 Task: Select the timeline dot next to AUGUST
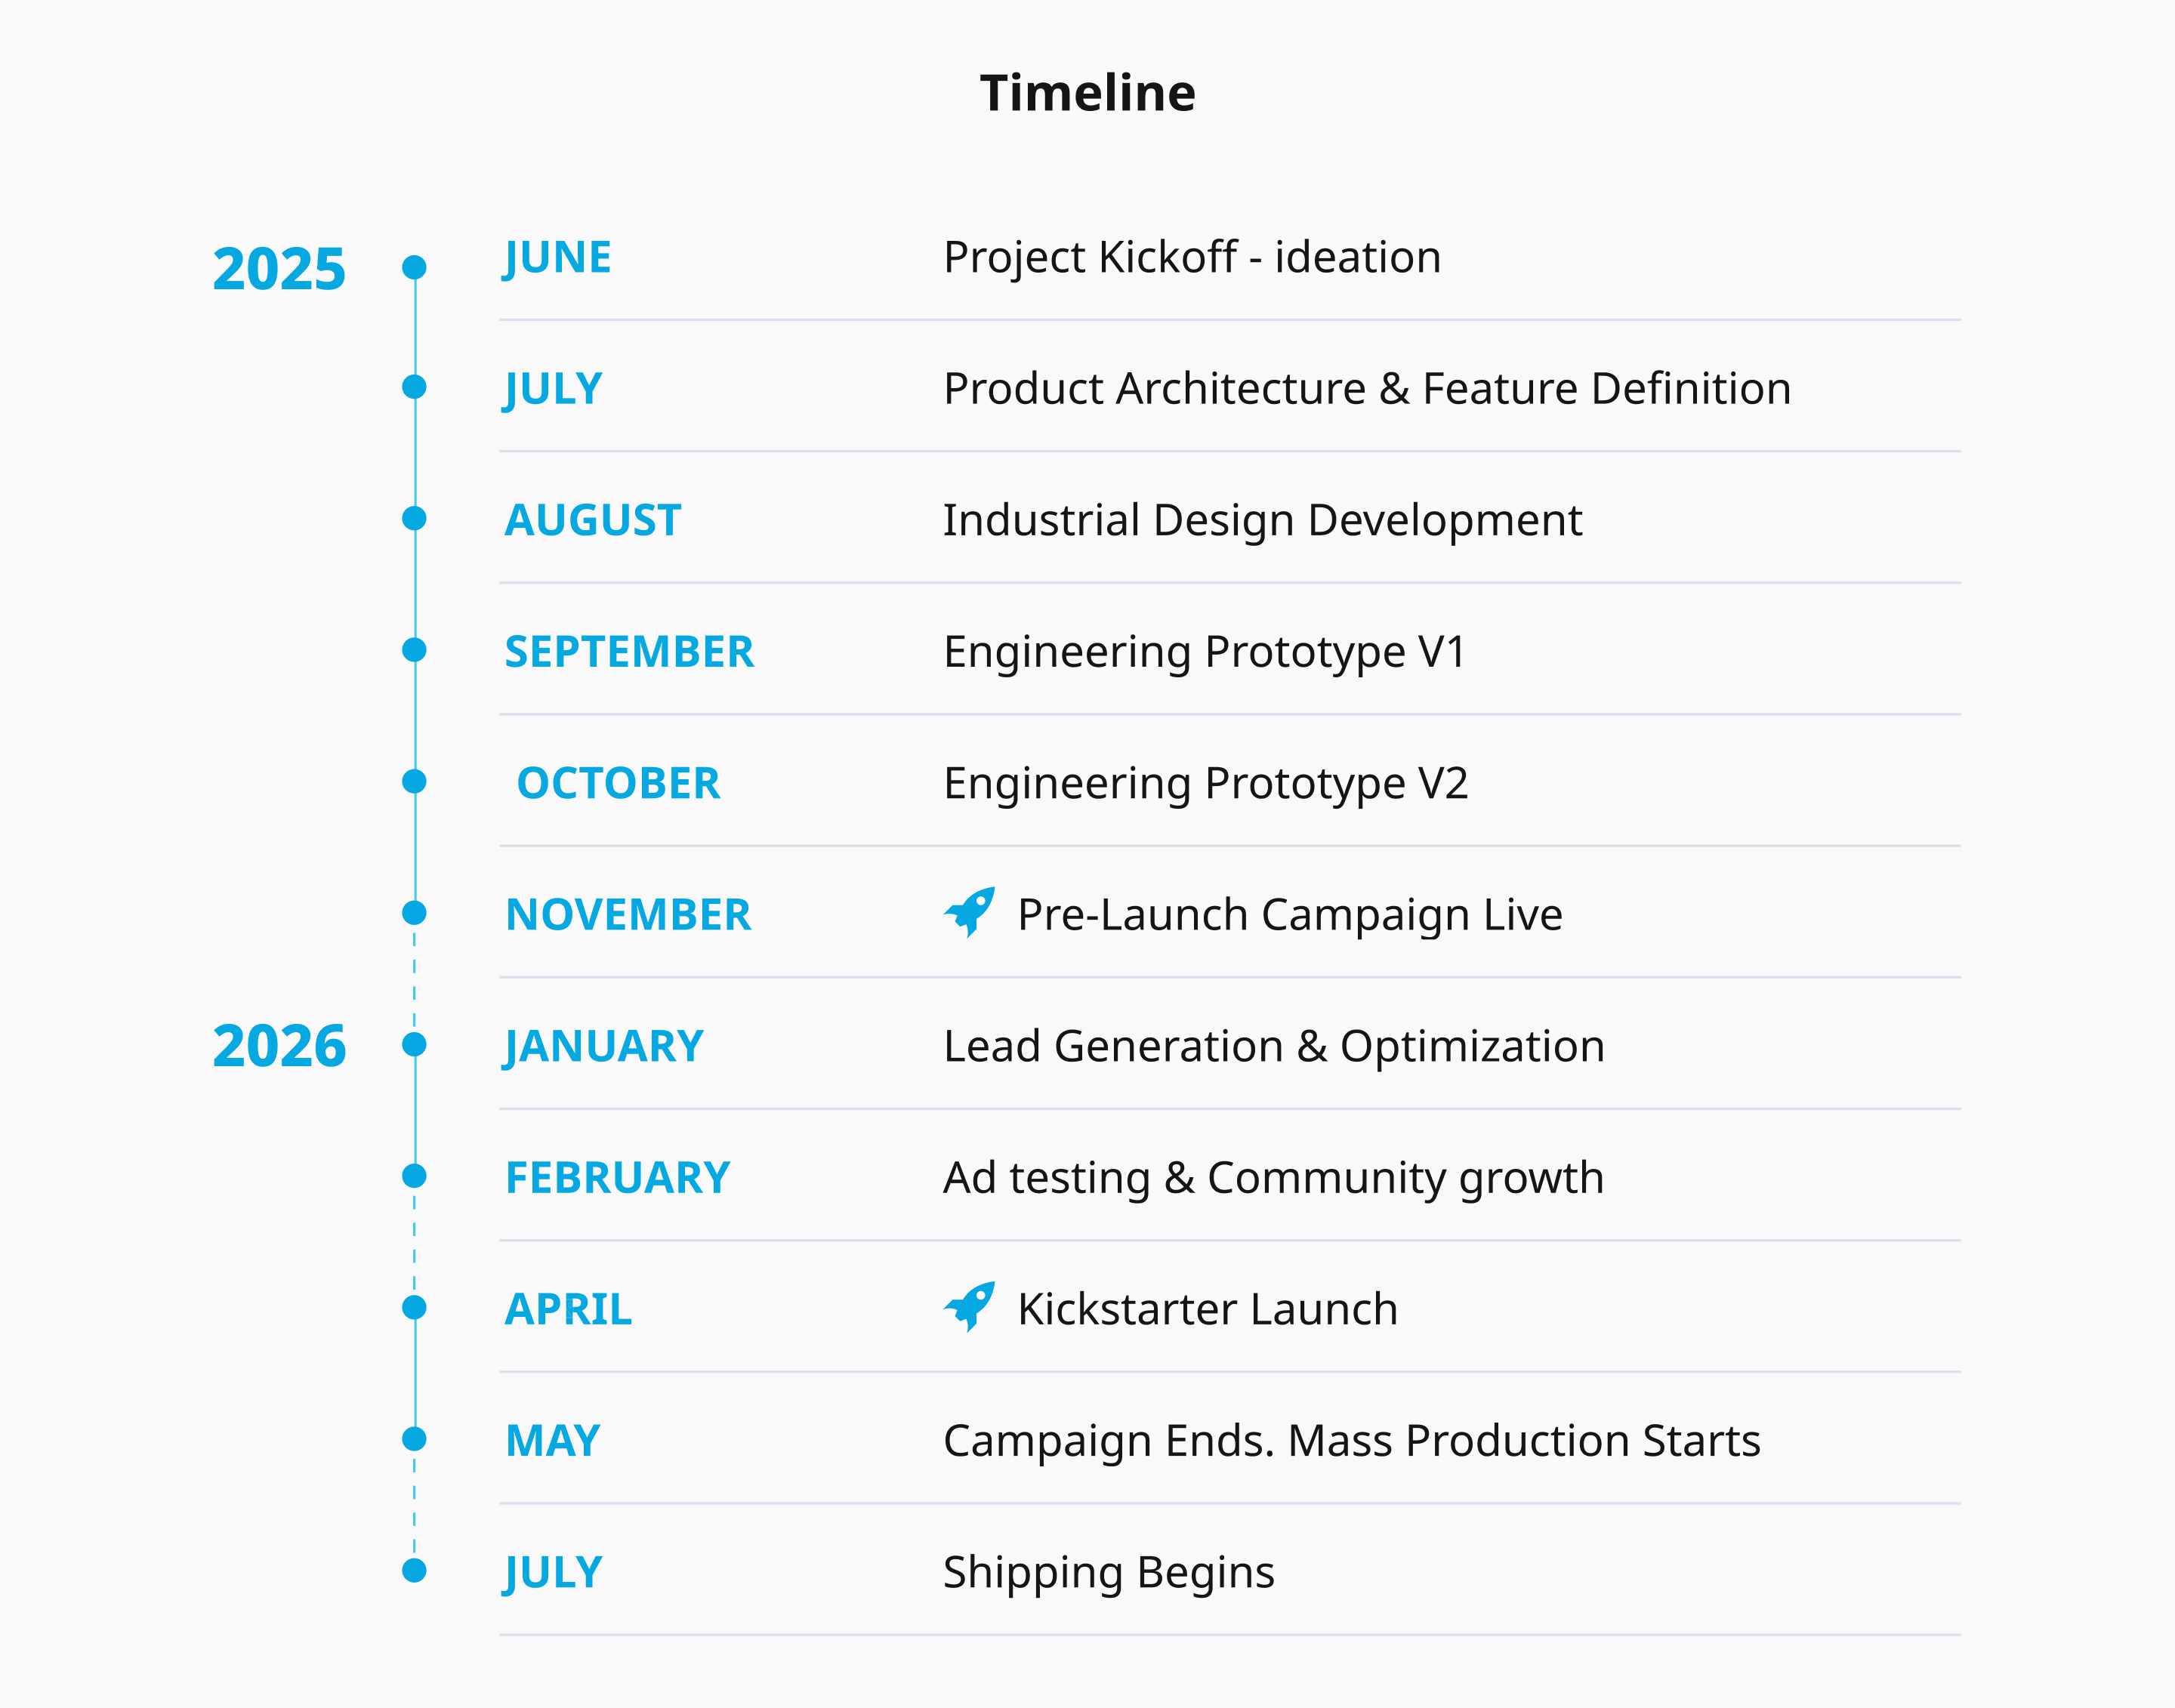coord(414,518)
